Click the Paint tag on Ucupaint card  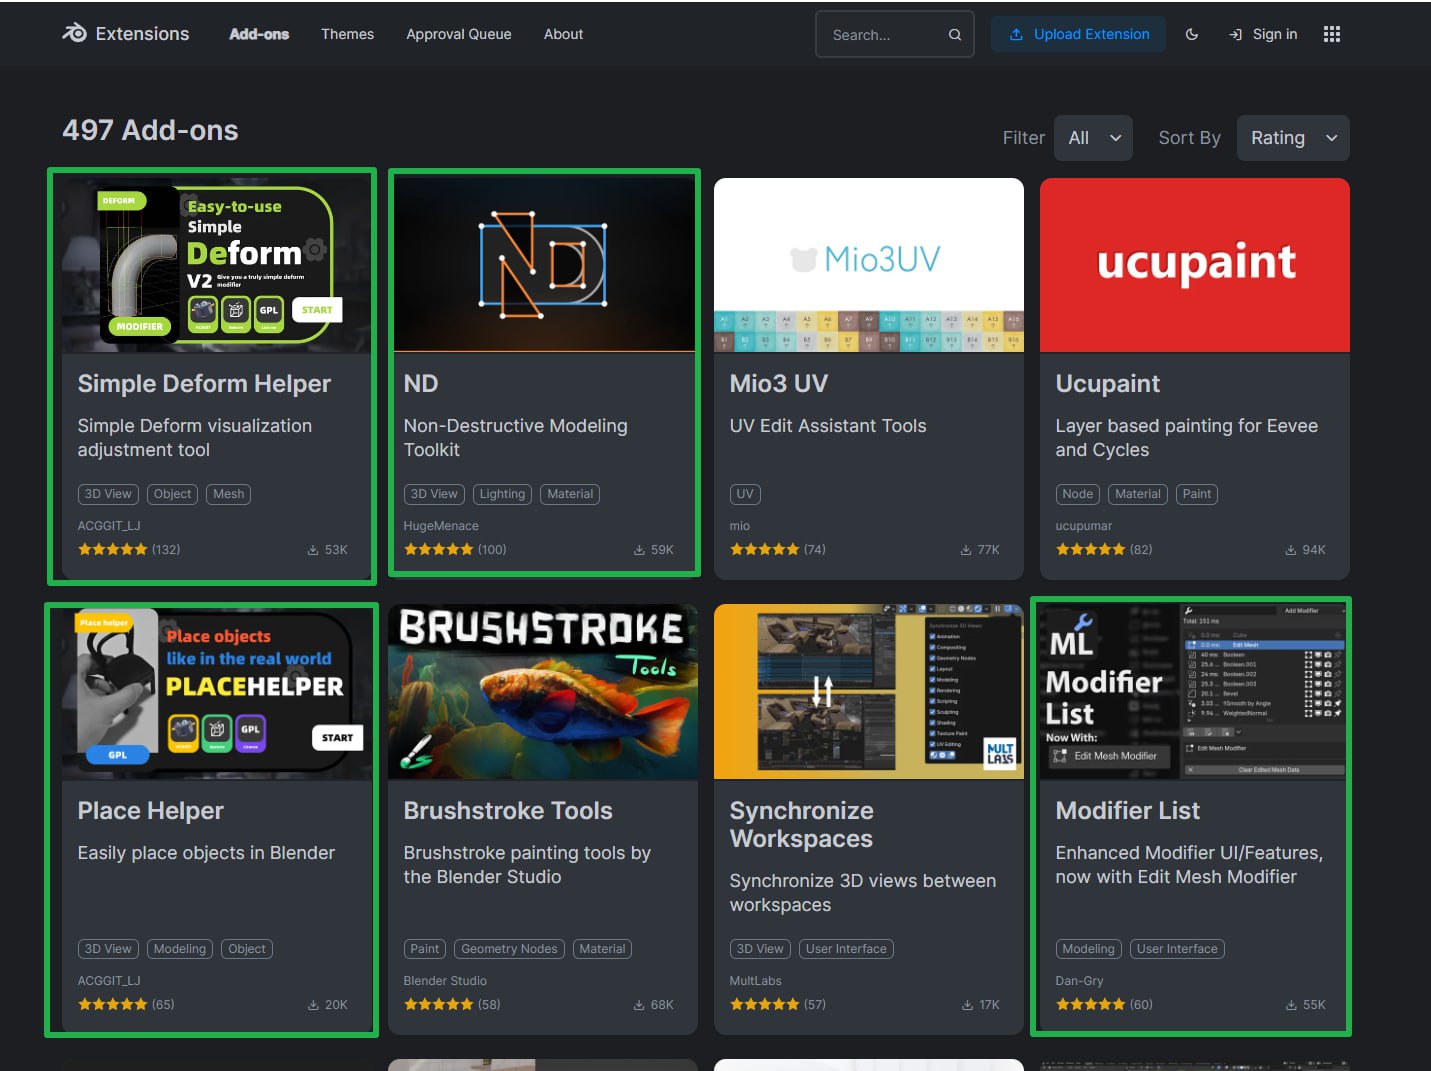pos(1197,494)
